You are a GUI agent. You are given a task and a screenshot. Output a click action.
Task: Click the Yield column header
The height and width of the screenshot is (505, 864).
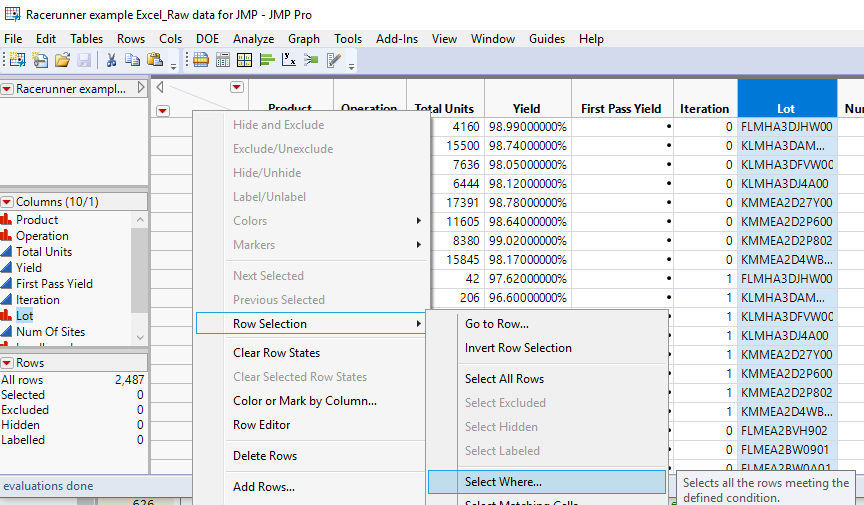(x=528, y=98)
